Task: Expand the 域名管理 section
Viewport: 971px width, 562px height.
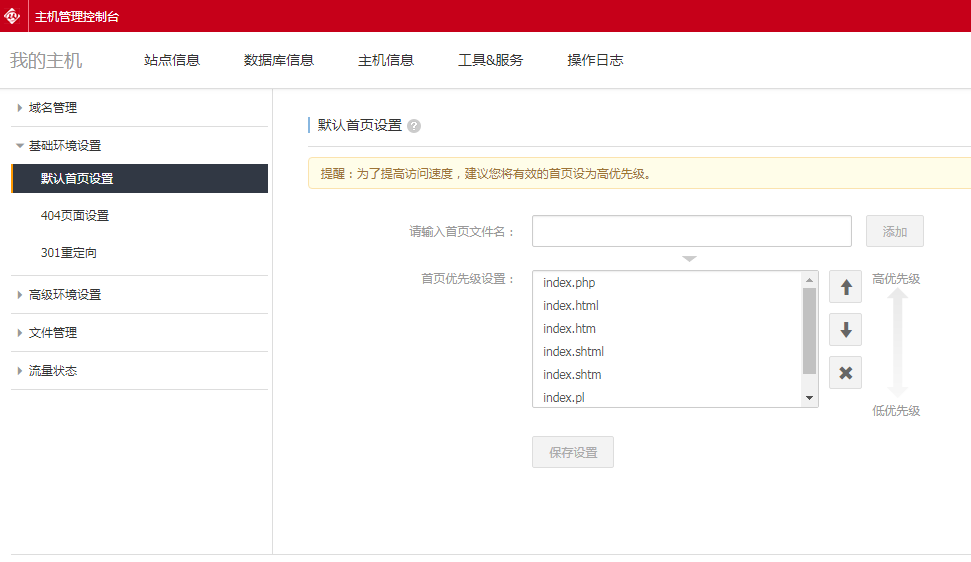Action: (53, 108)
